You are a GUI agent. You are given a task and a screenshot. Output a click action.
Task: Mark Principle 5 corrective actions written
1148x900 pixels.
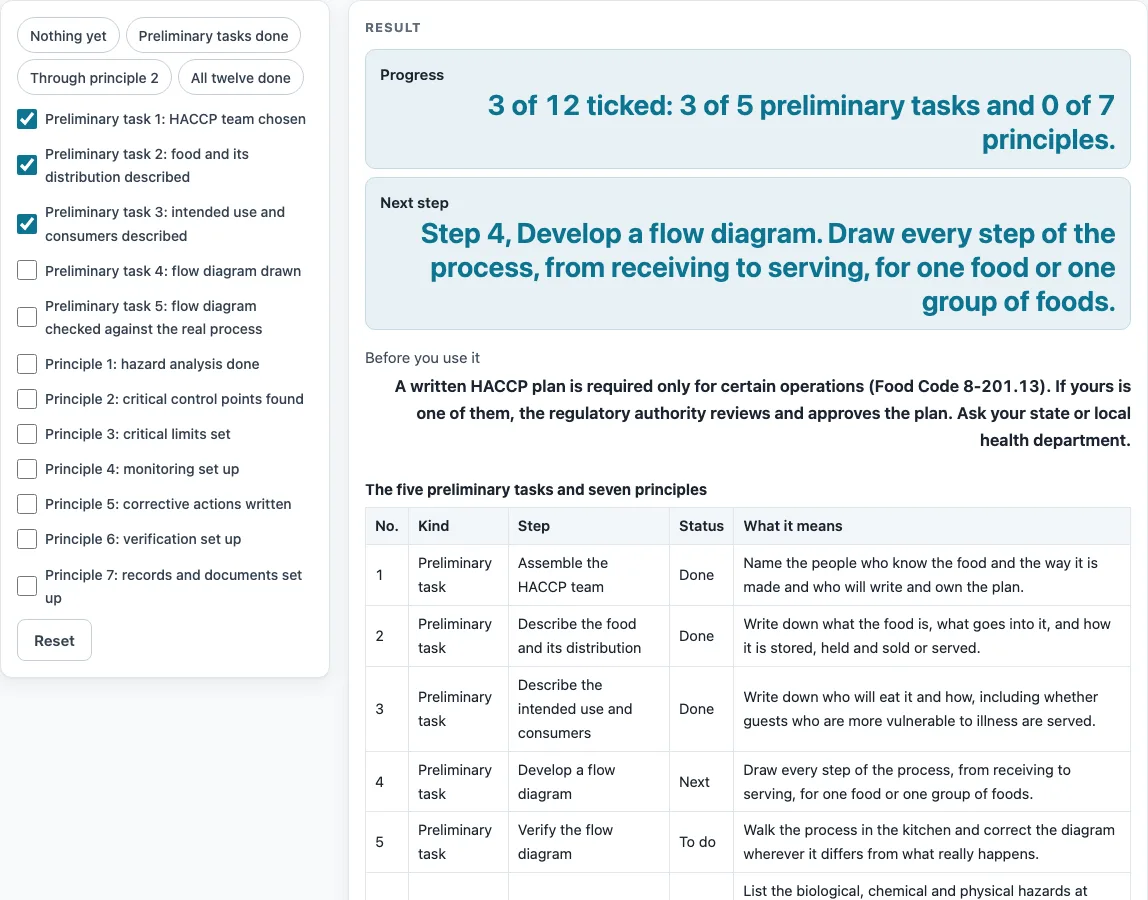tap(27, 504)
